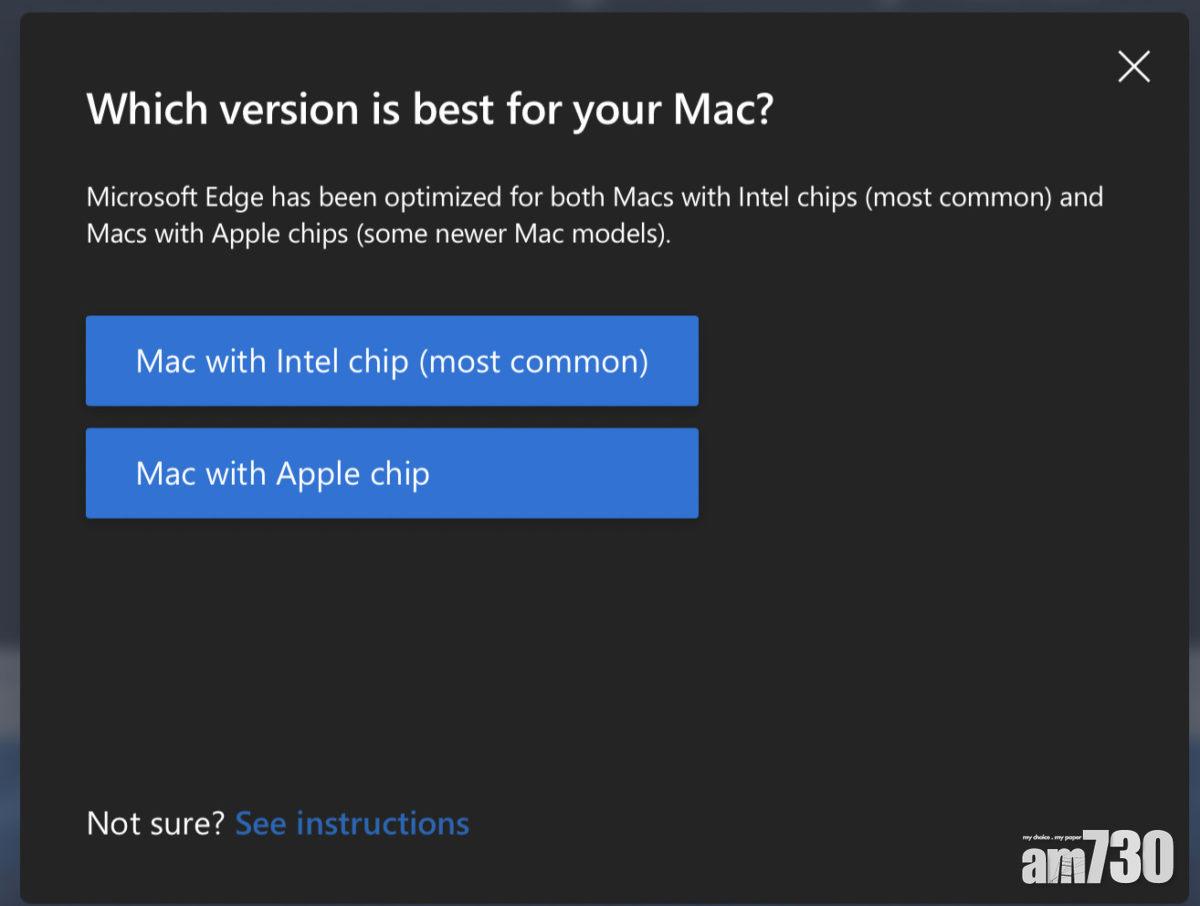Click the word 'Apple' on the second button
The width and height of the screenshot is (1200, 906).
(317, 473)
